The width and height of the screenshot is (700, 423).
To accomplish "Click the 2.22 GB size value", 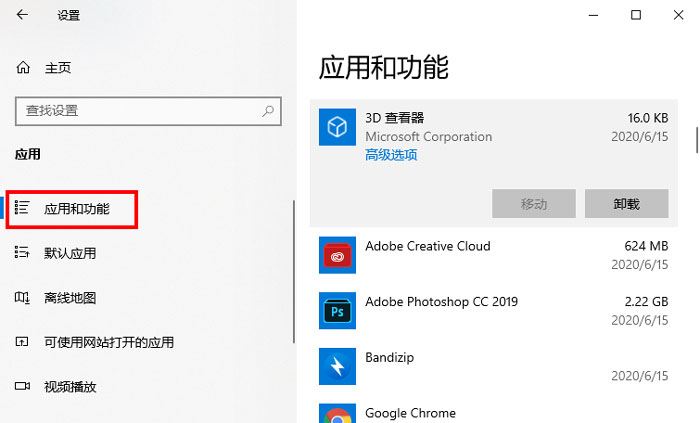I will [646, 302].
